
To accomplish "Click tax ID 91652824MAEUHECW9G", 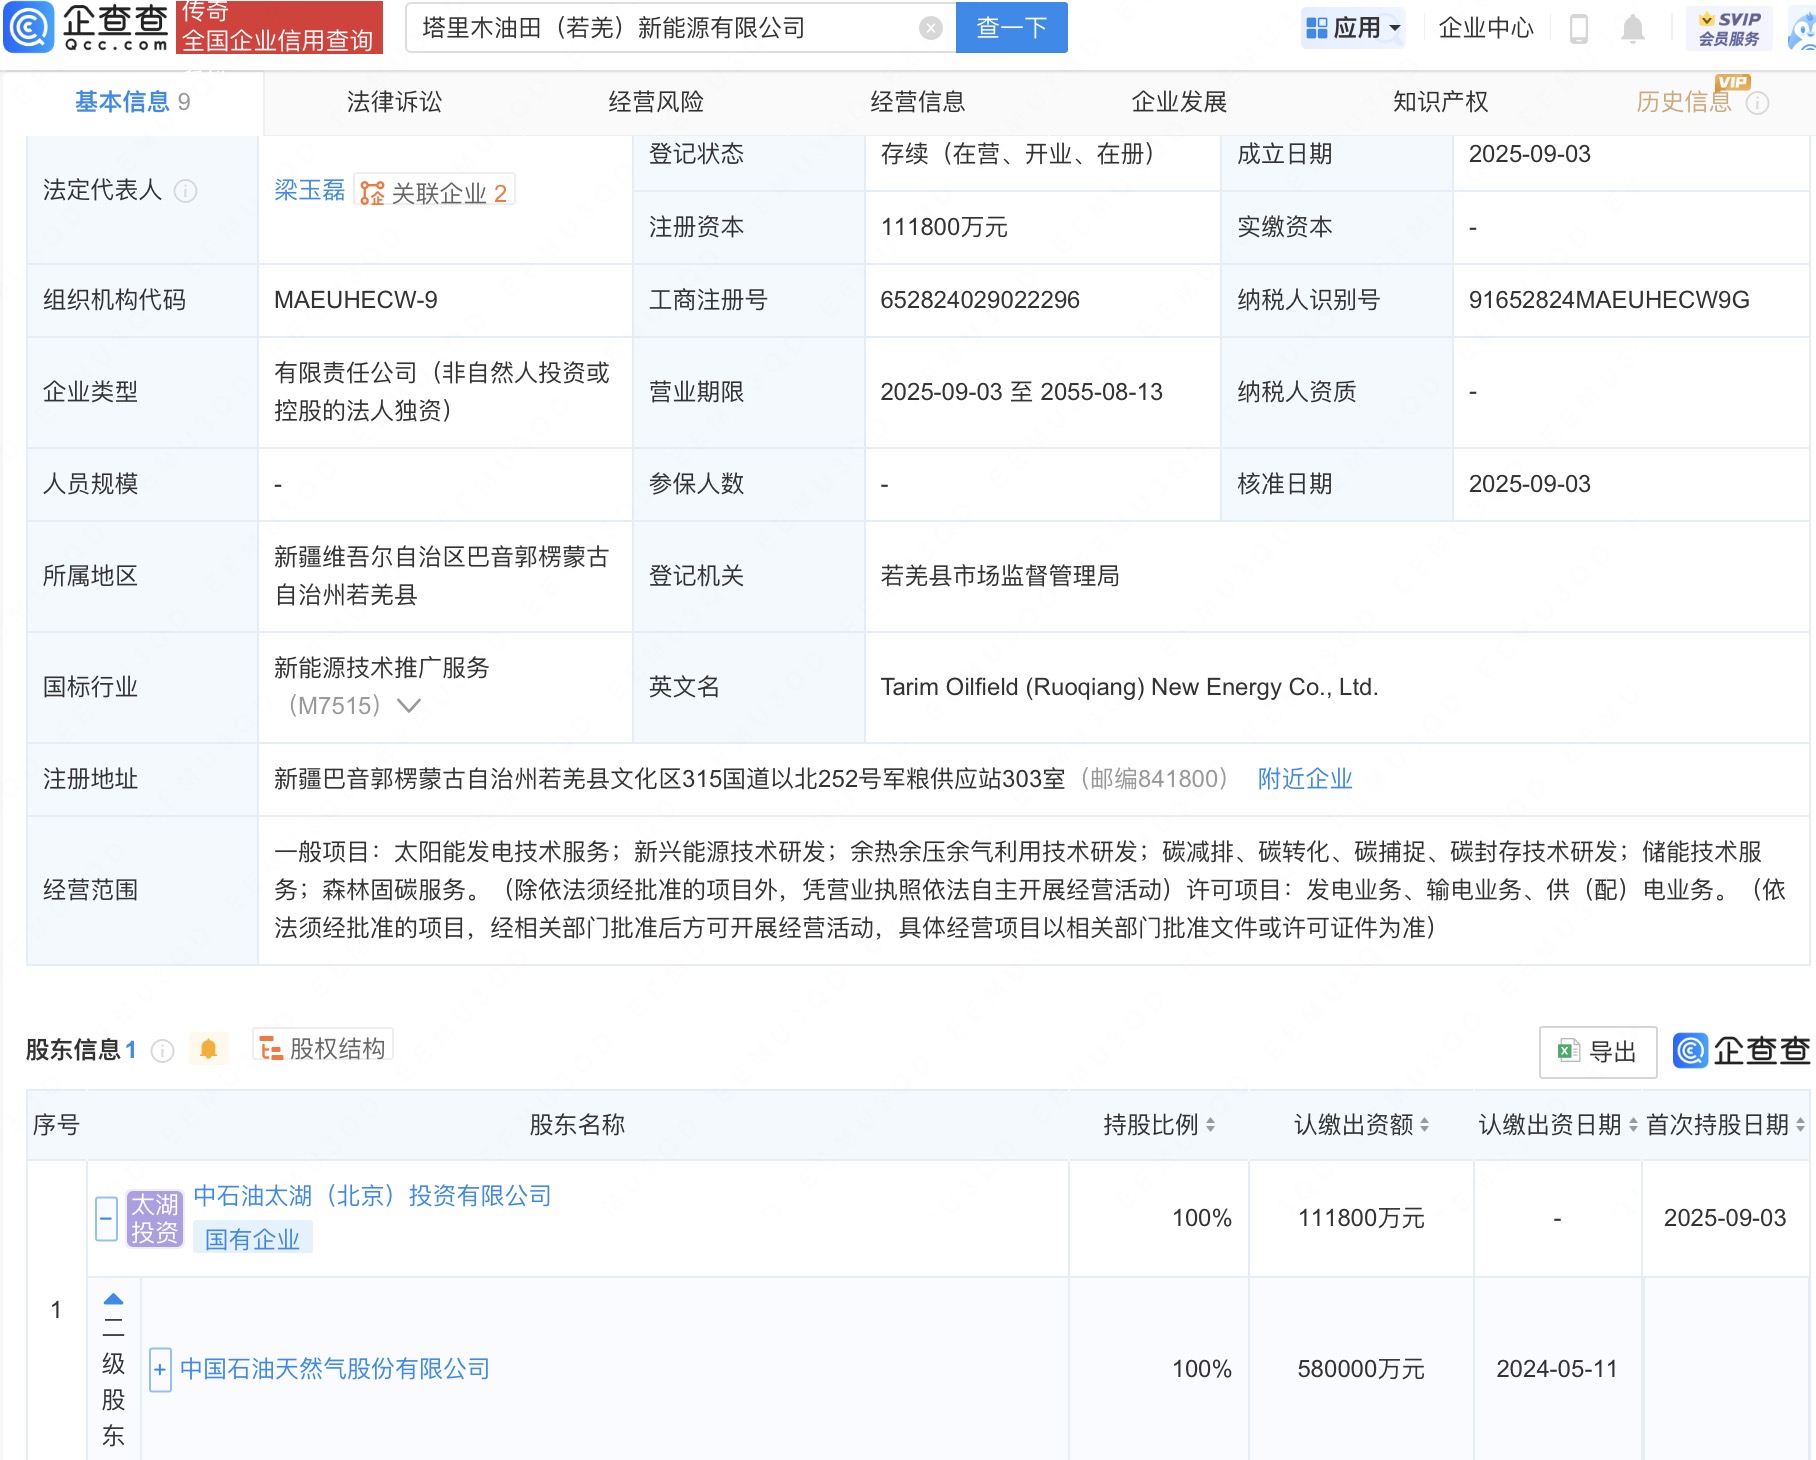I will coord(1609,300).
